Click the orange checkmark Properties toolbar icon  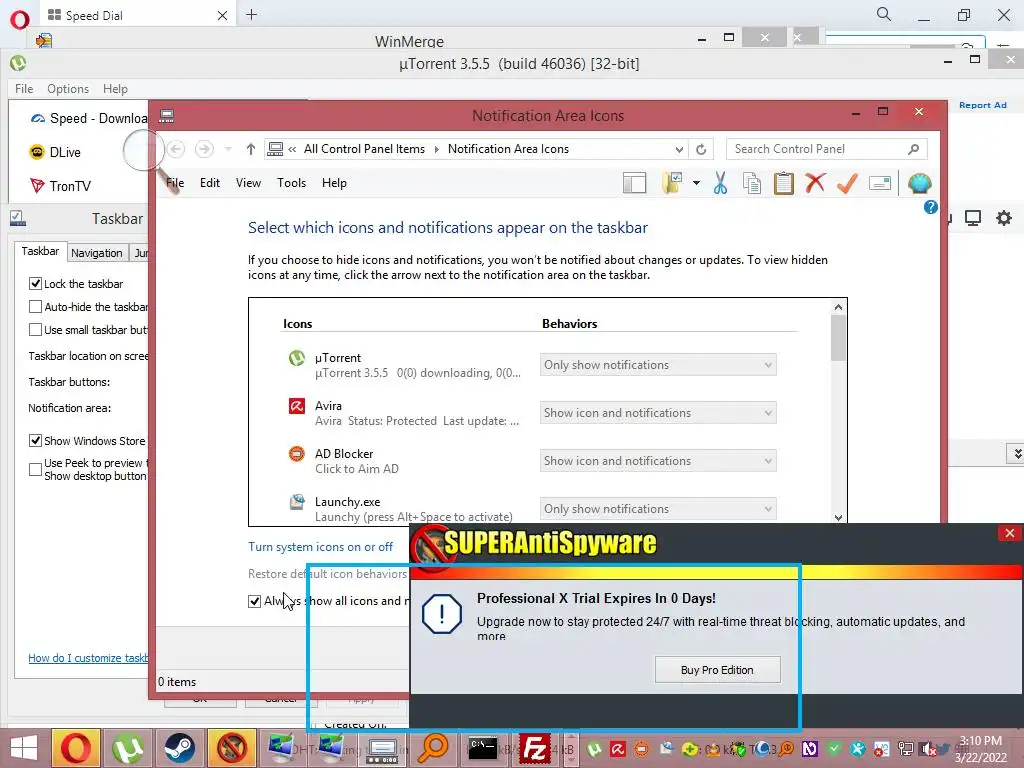coord(847,184)
